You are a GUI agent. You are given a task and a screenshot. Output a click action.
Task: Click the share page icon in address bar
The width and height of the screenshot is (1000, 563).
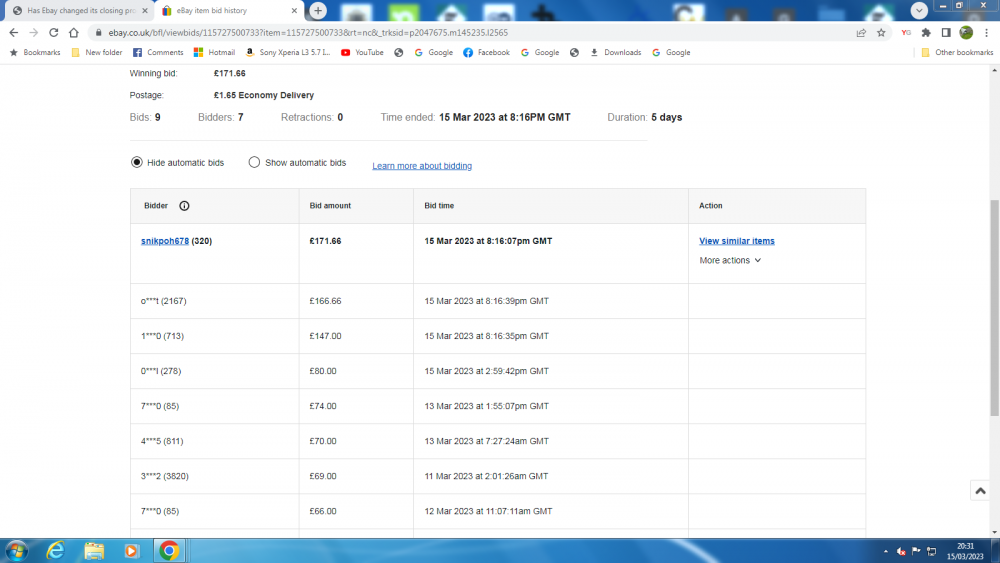[x=861, y=32]
